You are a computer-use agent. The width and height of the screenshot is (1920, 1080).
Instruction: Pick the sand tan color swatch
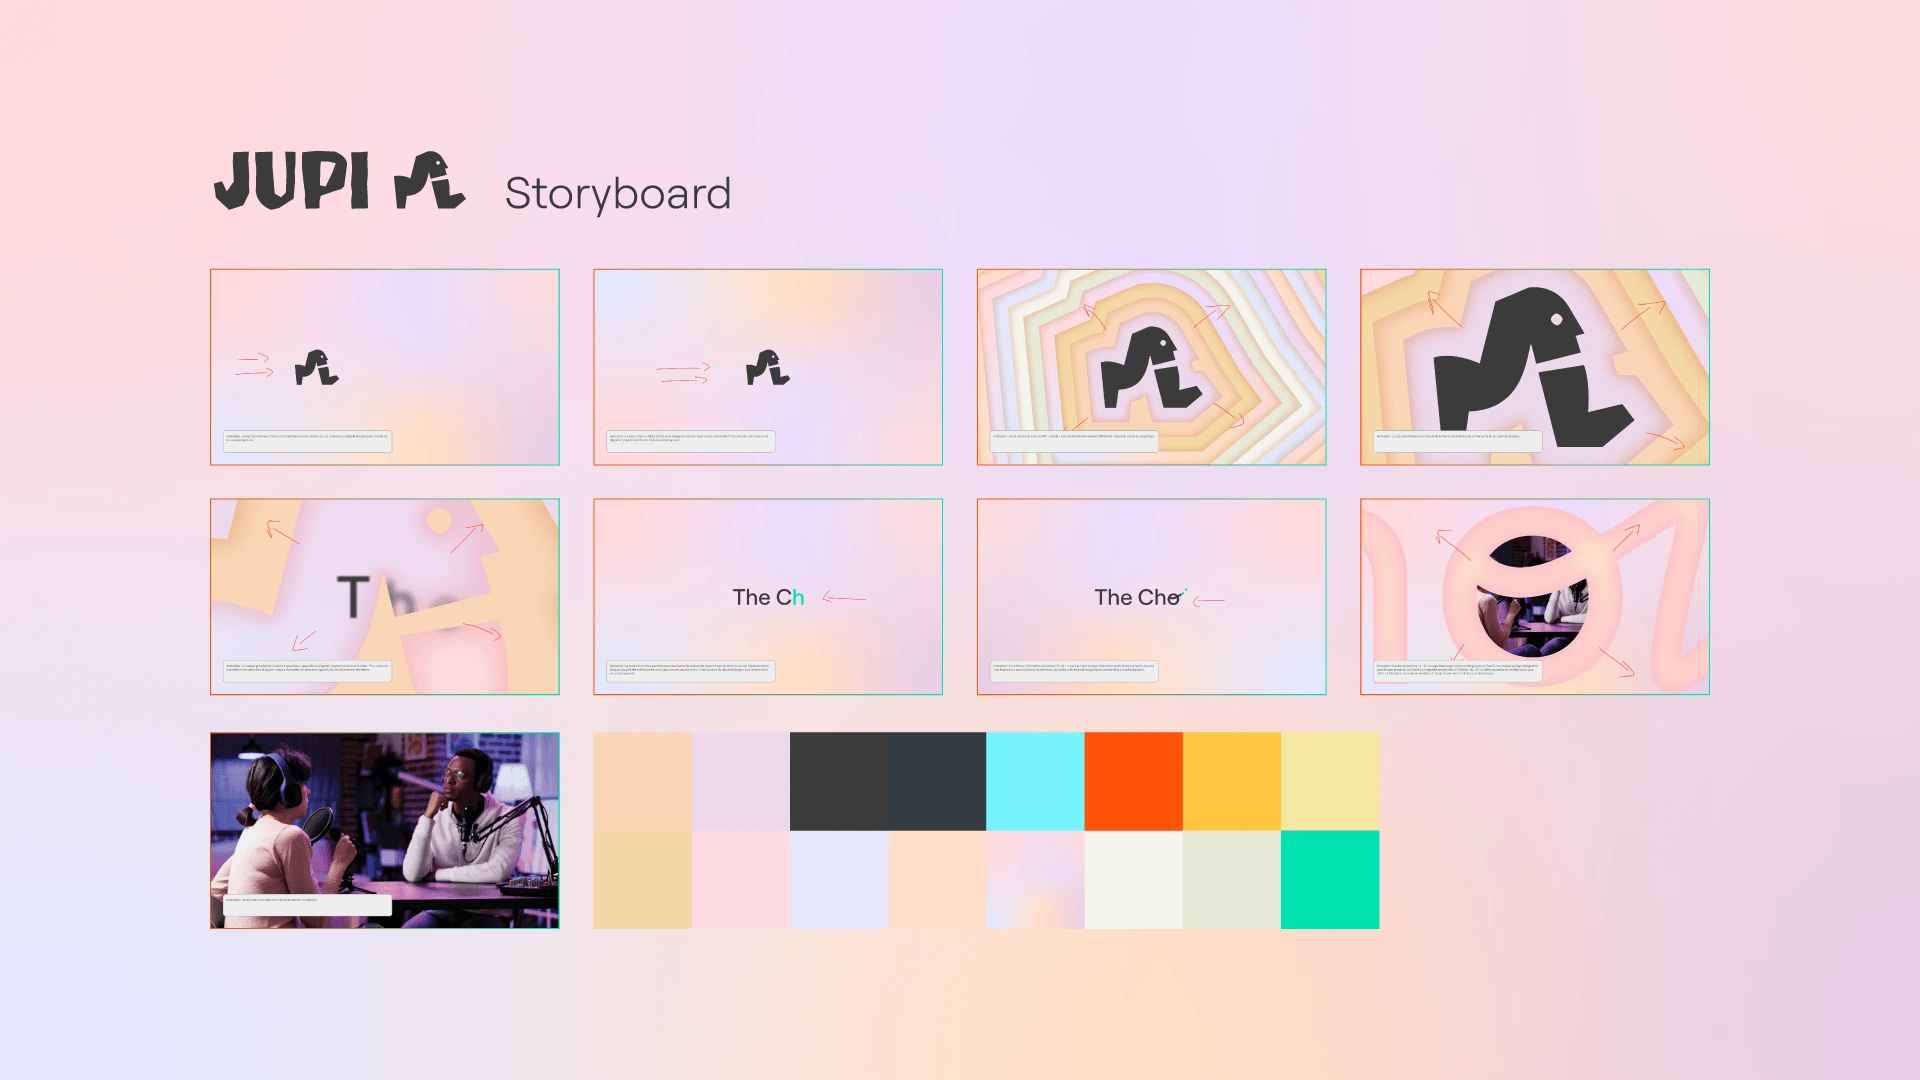pyautogui.click(x=642, y=880)
